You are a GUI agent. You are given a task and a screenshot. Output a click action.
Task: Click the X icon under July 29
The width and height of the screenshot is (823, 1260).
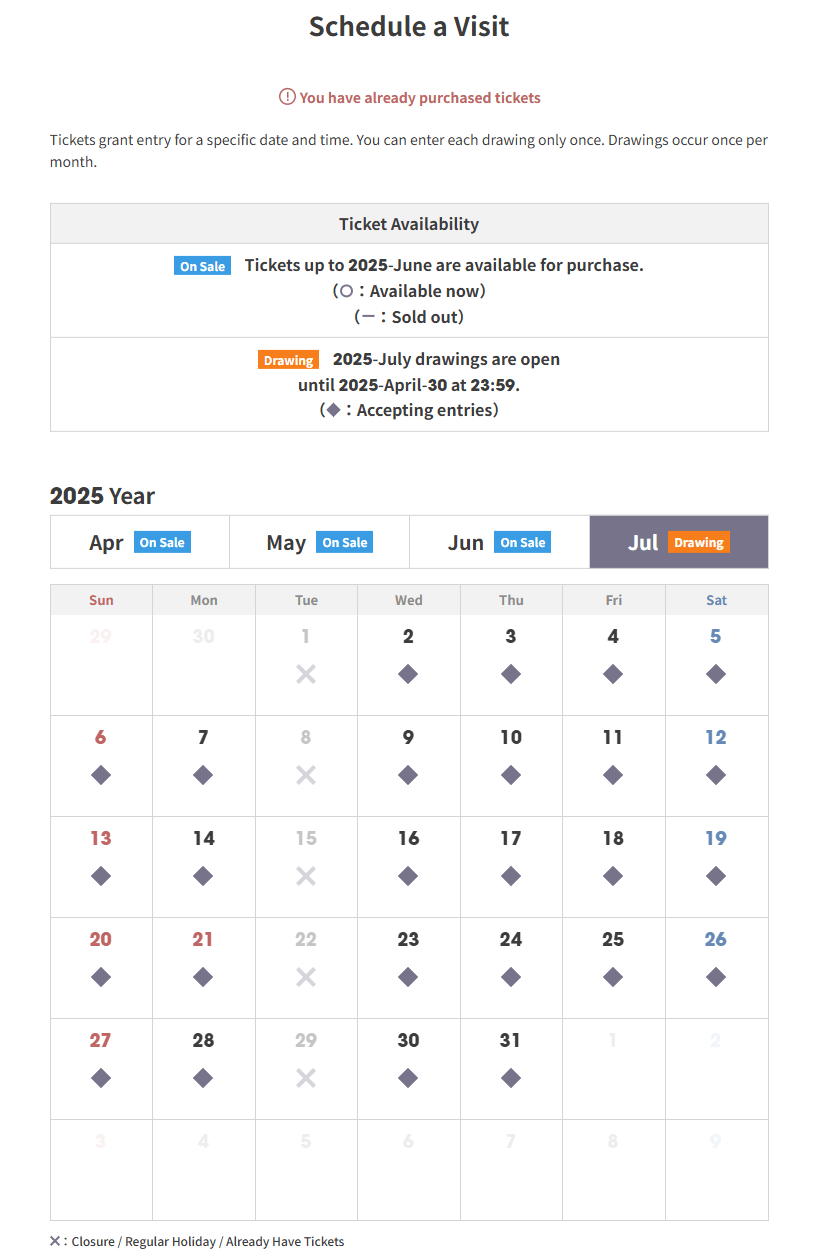coord(306,1078)
